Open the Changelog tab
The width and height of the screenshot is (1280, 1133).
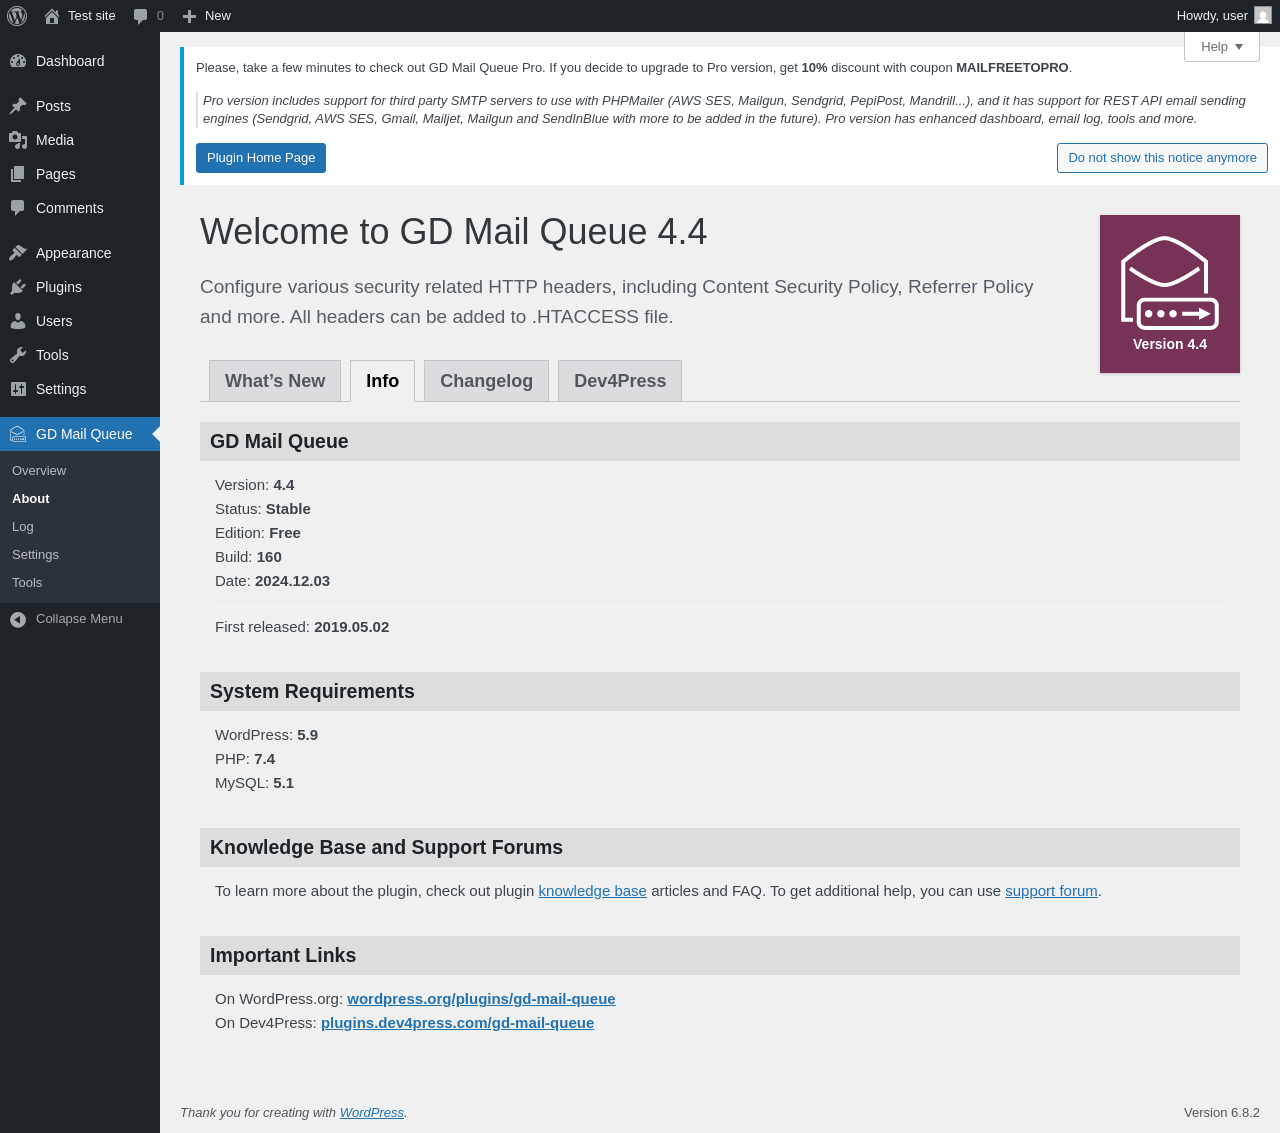(x=486, y=381)
